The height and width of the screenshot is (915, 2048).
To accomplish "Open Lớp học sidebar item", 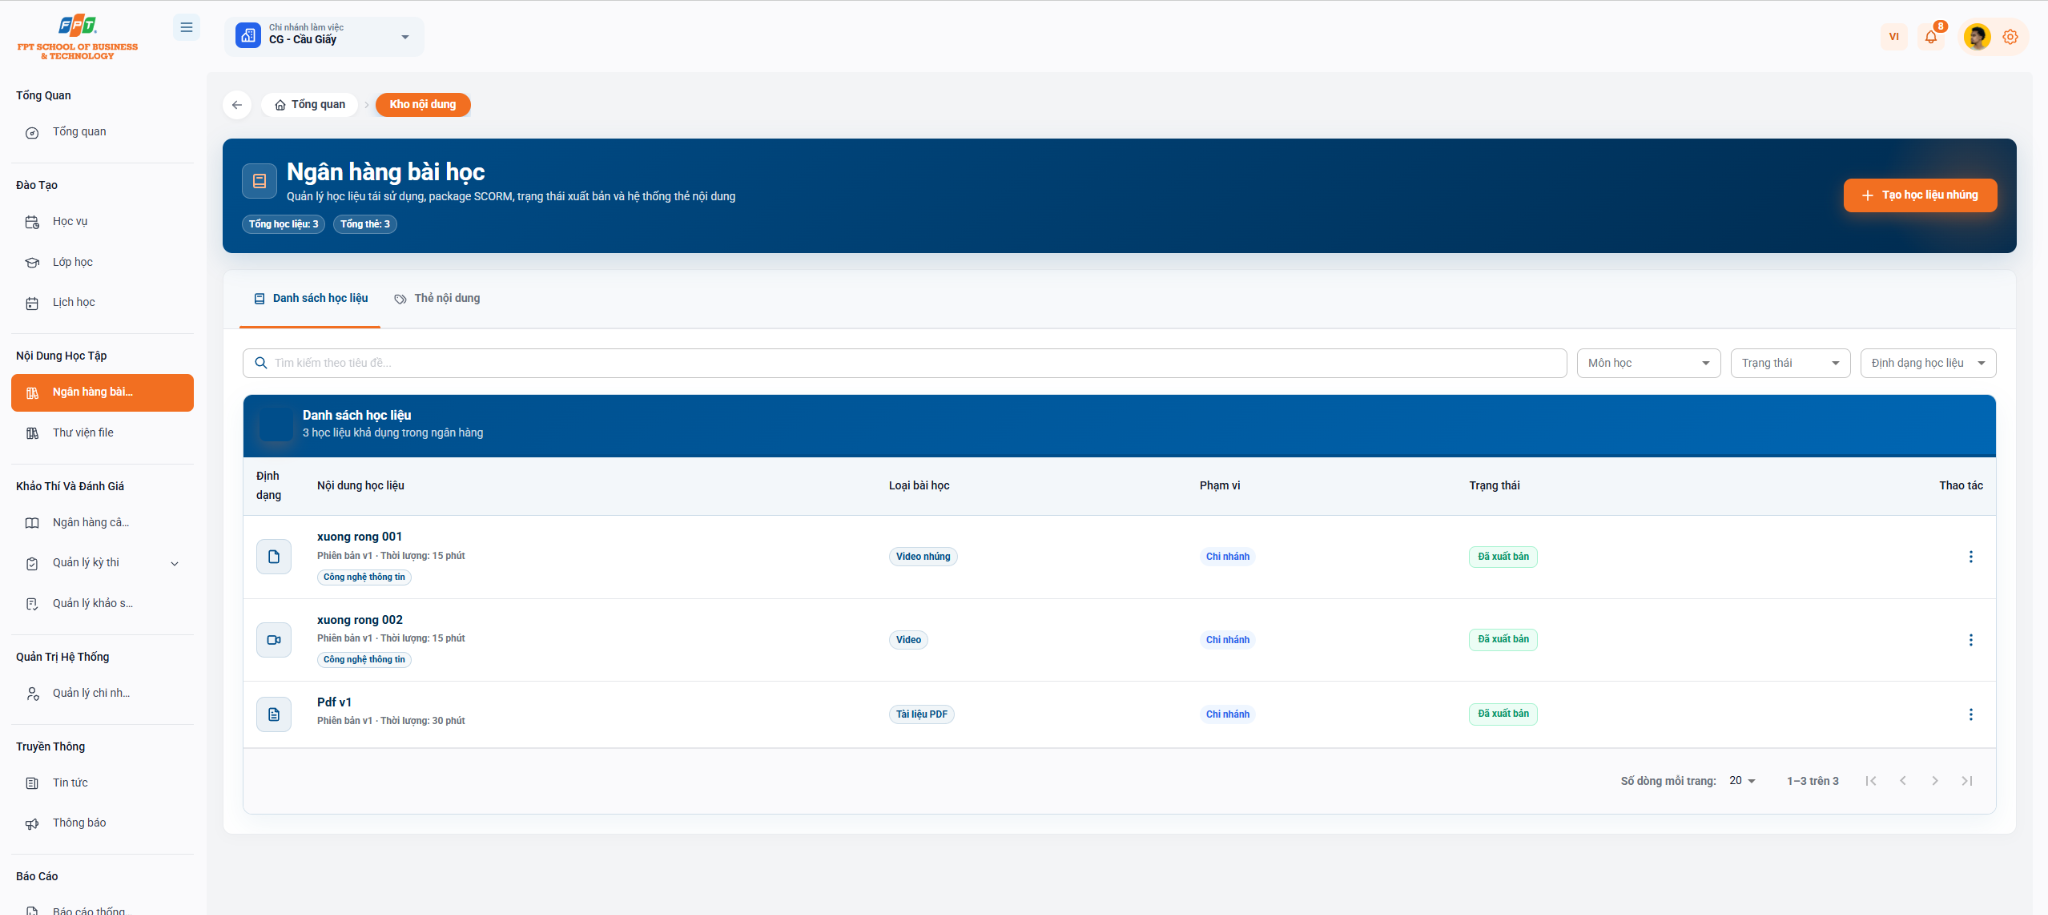I will (102, 262).
